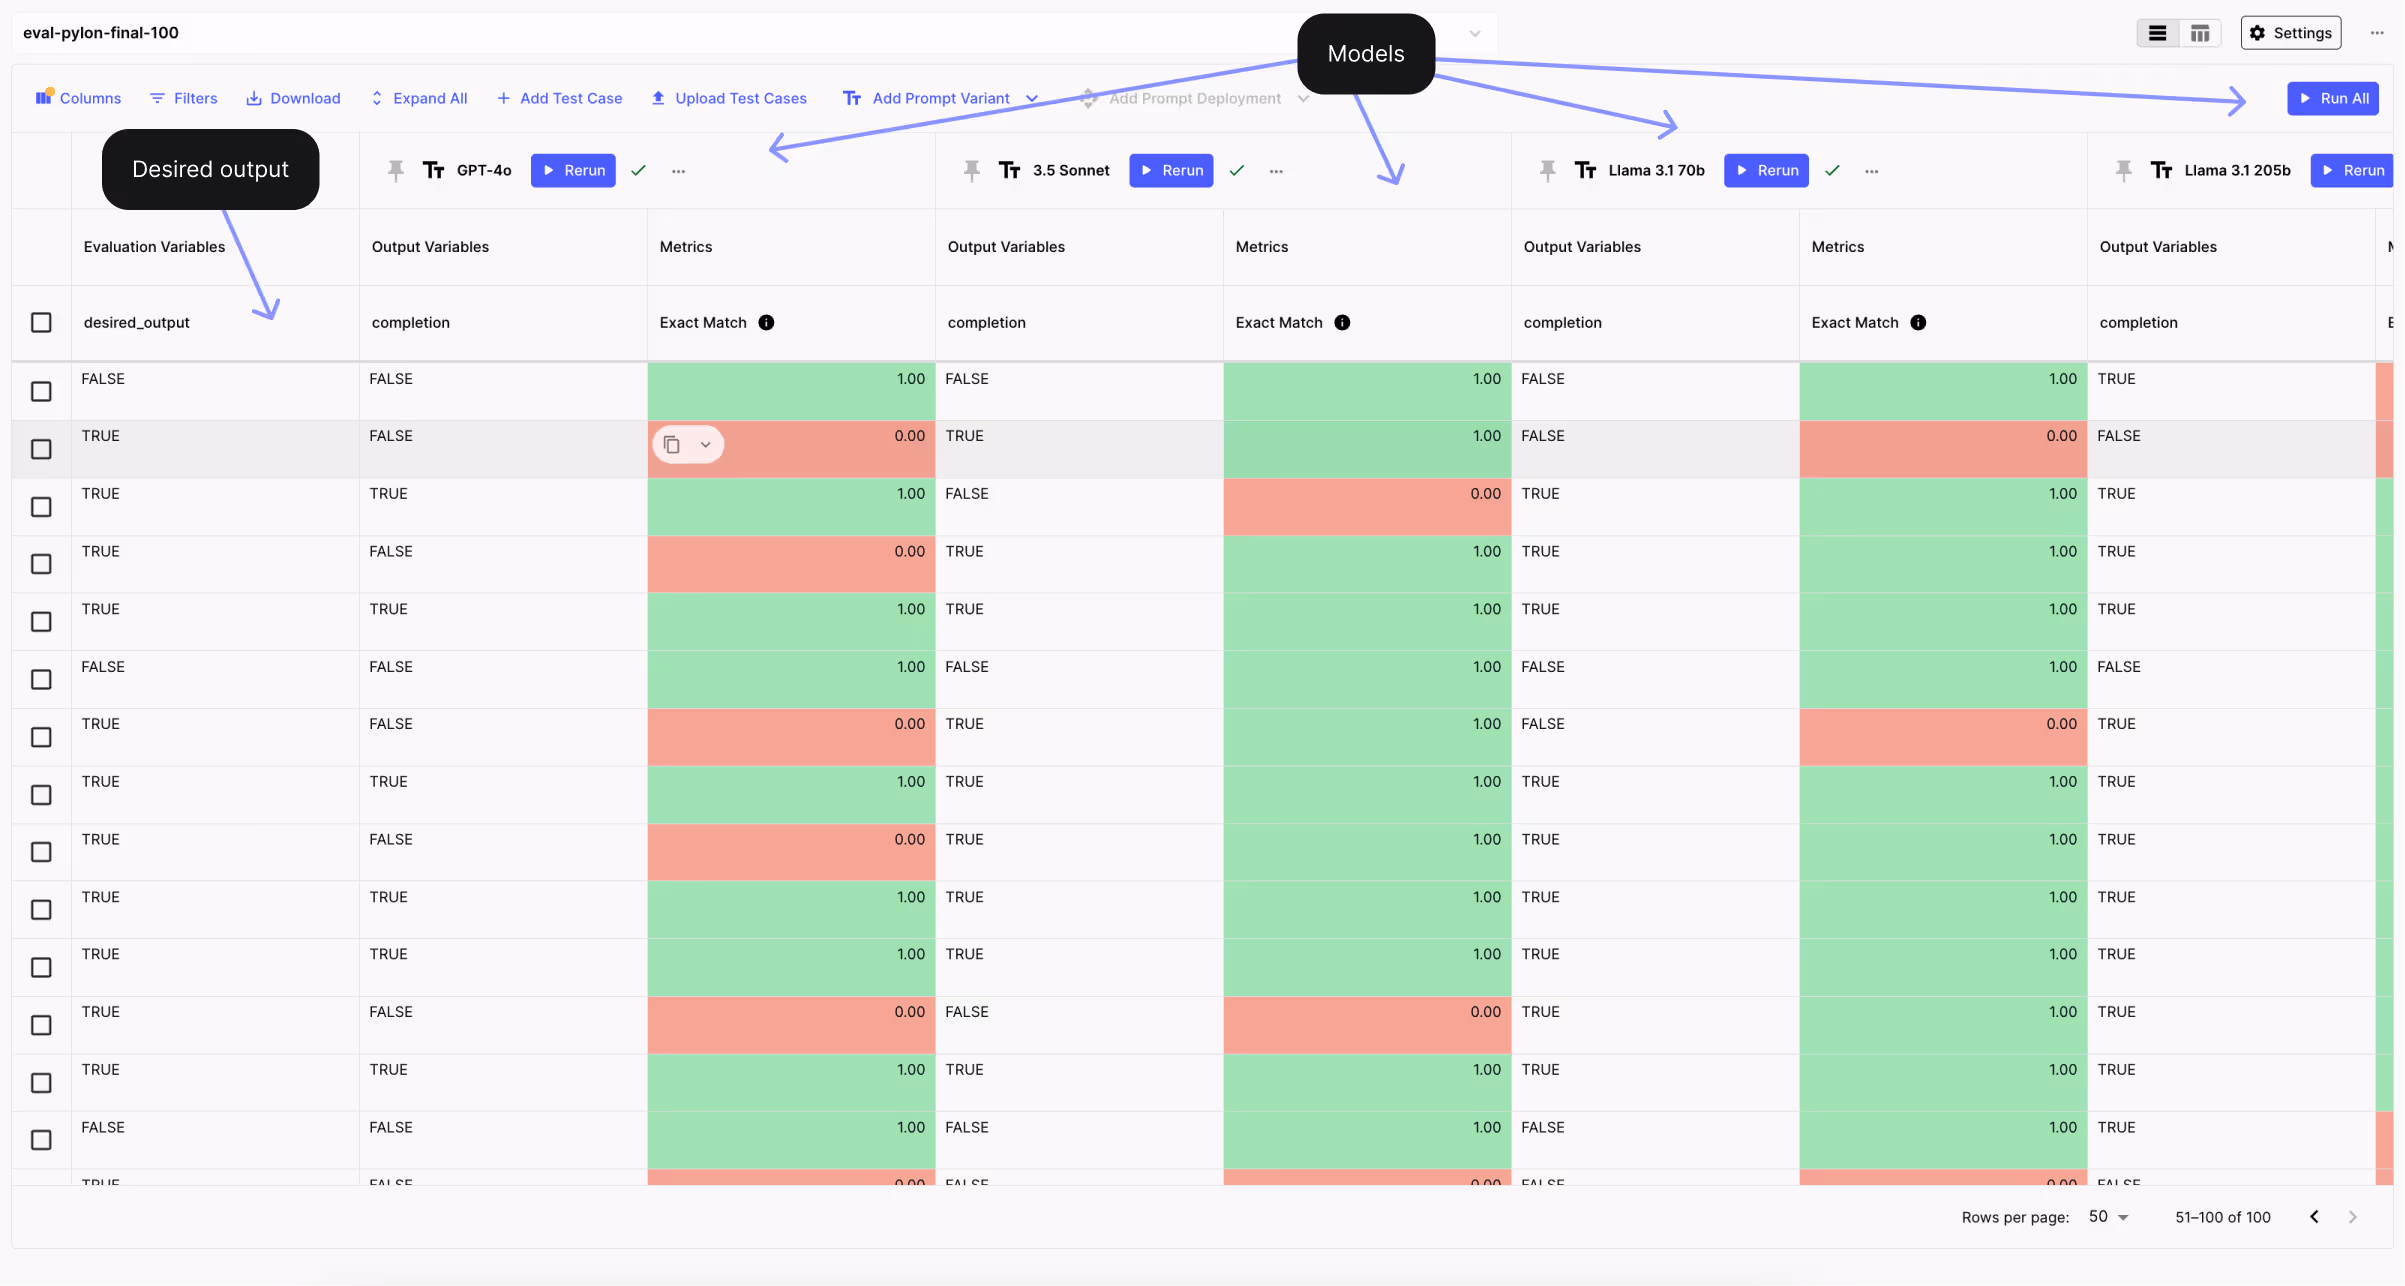Screen dimensions: 2405x1286
Task: Switch to the column table view icon
Action: point(2200,33)
